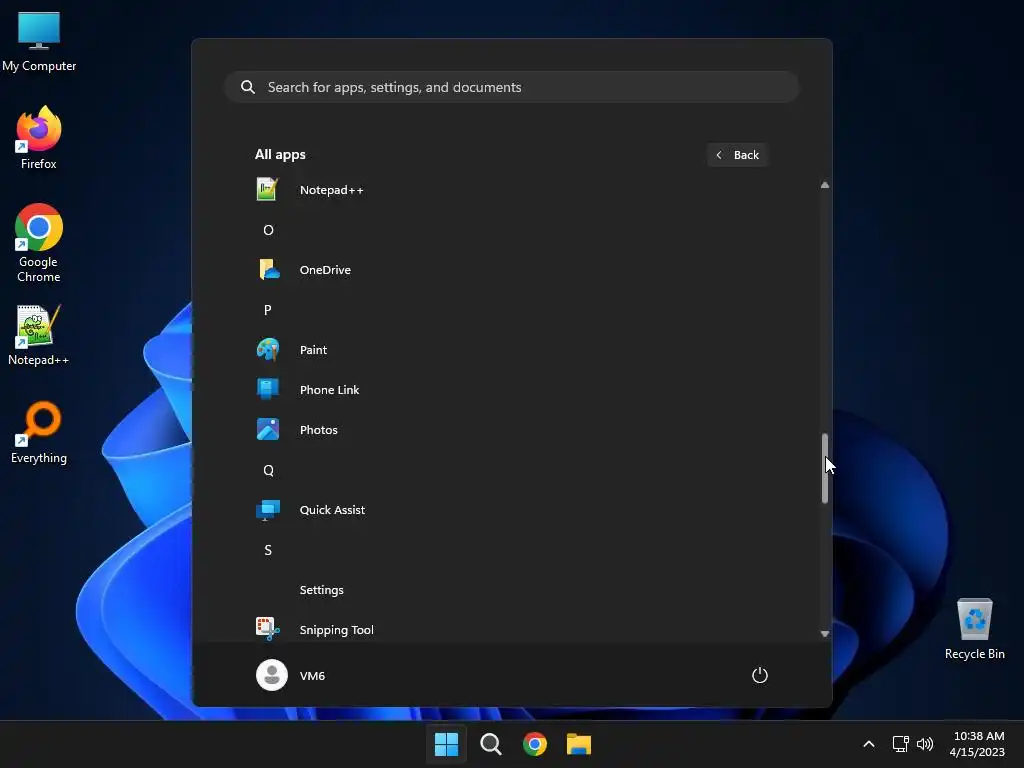This screenshot has height=768, width=1024.
Task: Open File Explorer from the taskbar
Action: pyautogui.click(x=579, y=744)
